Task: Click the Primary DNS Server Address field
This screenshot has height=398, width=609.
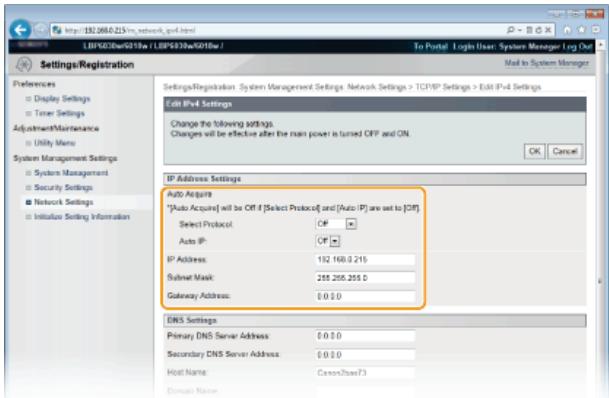Action: (x=365, y=336)
